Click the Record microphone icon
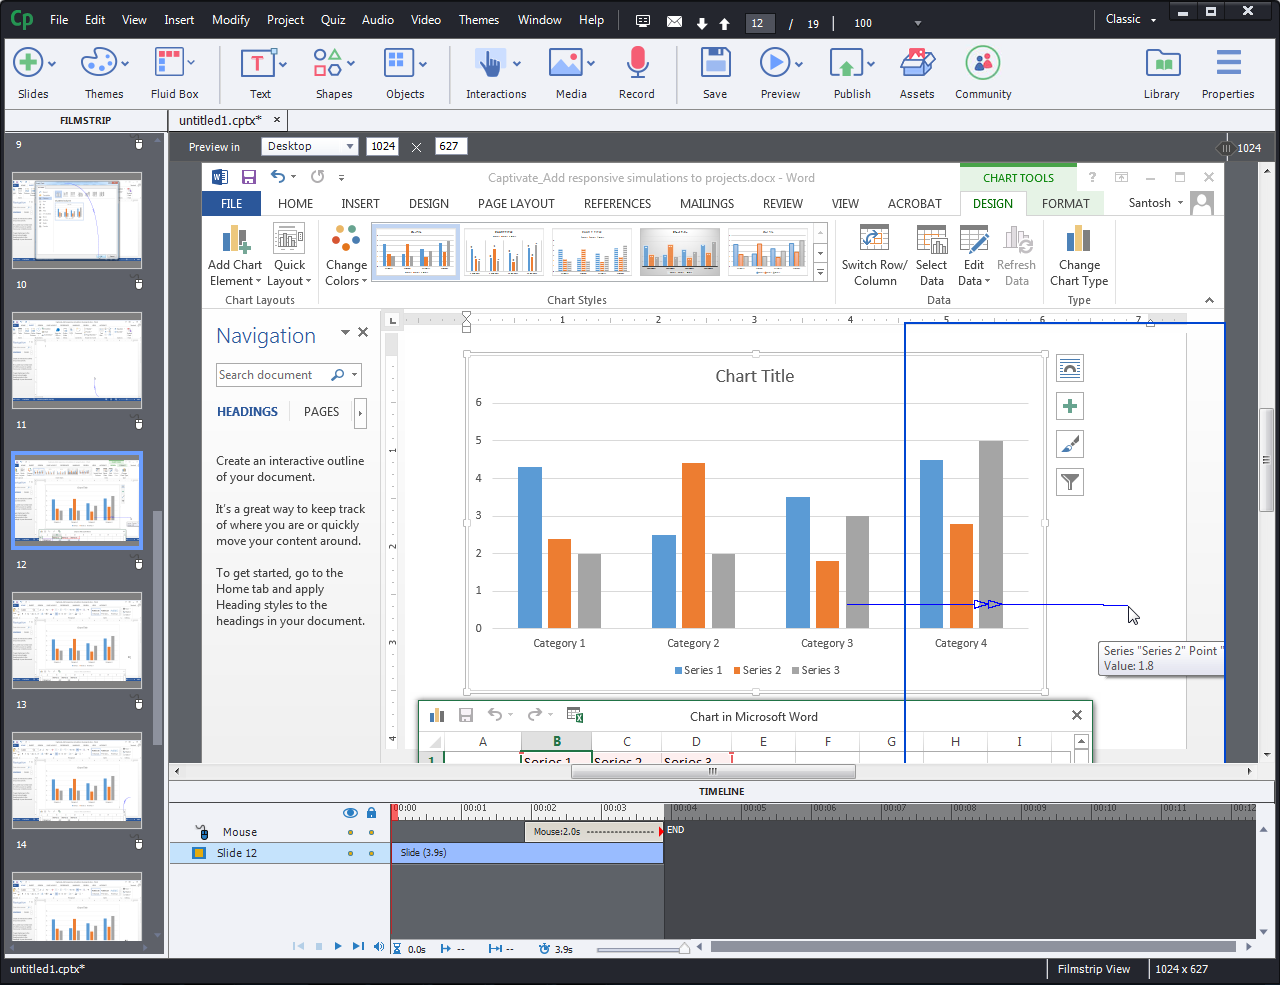Screen dimensions: 1280x985 637,63
